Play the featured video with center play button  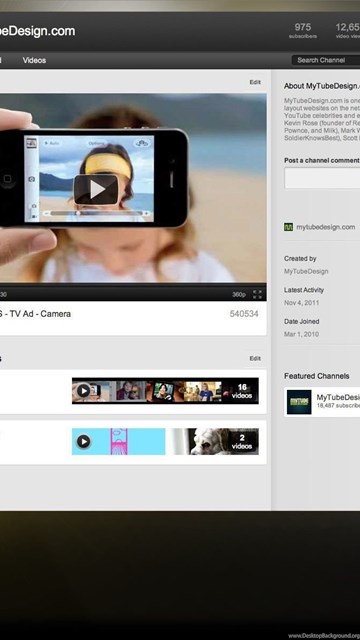(x=96, y=189)
